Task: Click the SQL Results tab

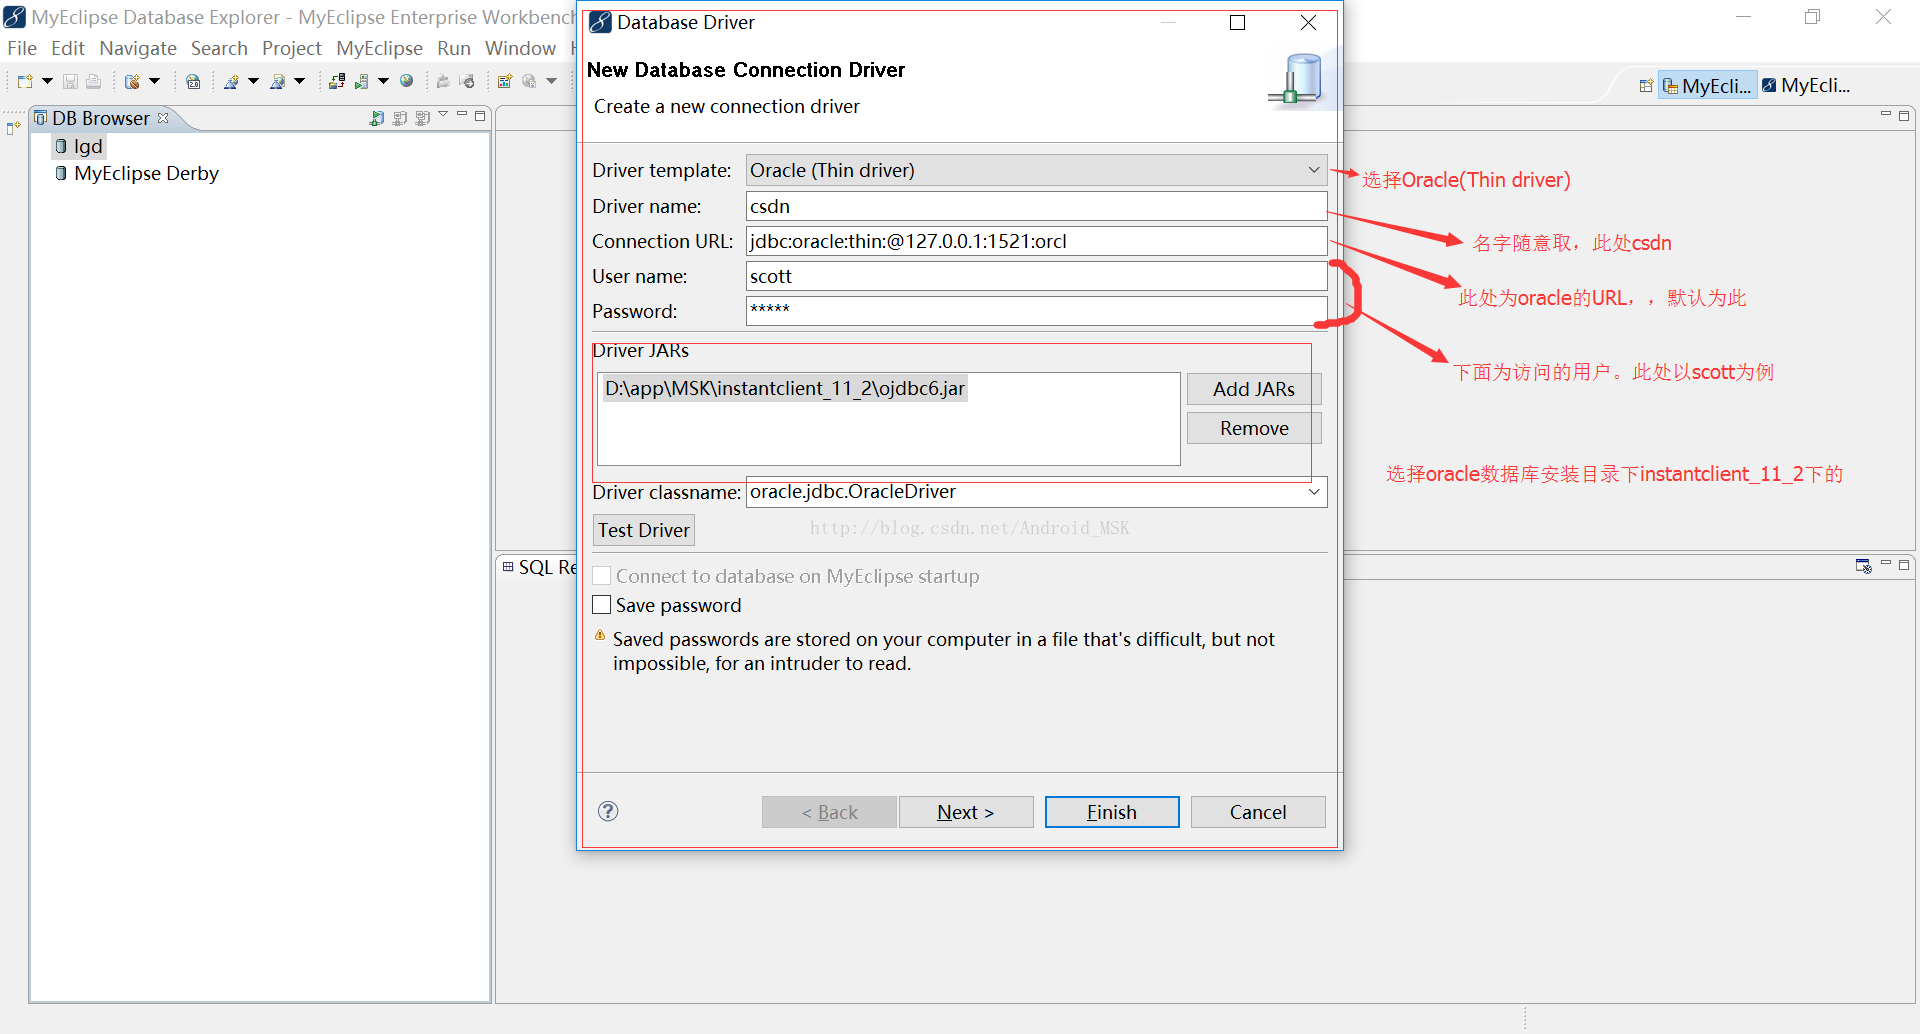Action: 540,567
